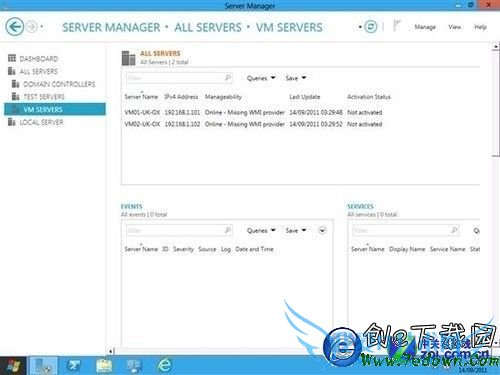Sort events by Source column
Image resolution: width=500 pixels, height=375 pixels.
click(207, 249)
